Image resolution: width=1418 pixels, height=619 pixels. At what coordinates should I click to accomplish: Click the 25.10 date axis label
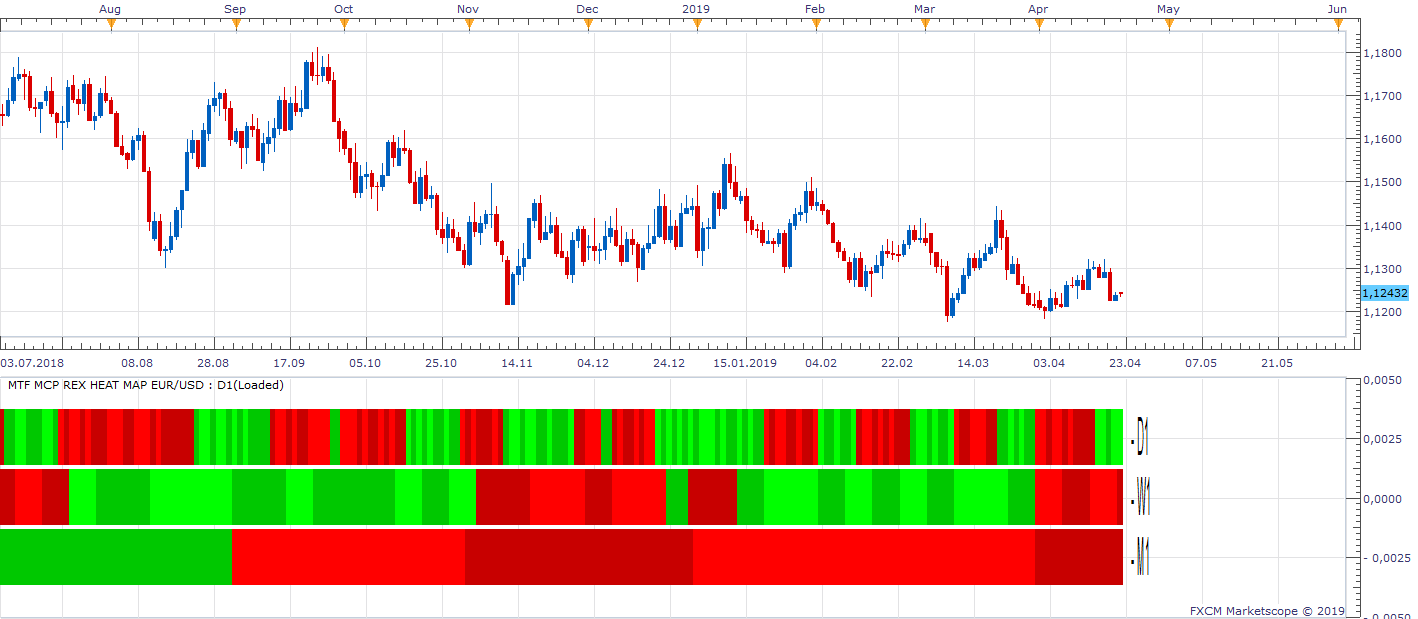point(441,363)
